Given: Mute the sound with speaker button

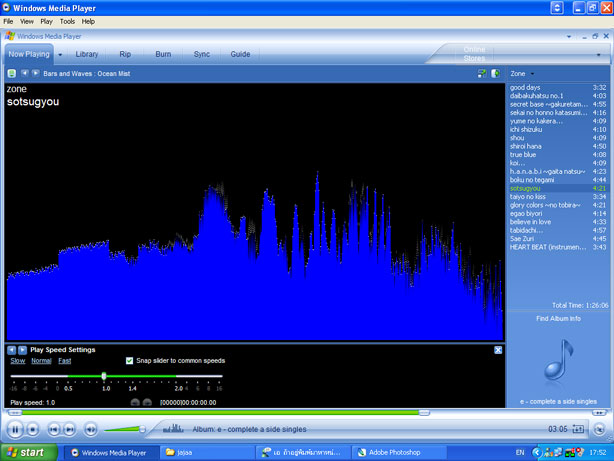Looking at the screenshot, I should 90,430.
